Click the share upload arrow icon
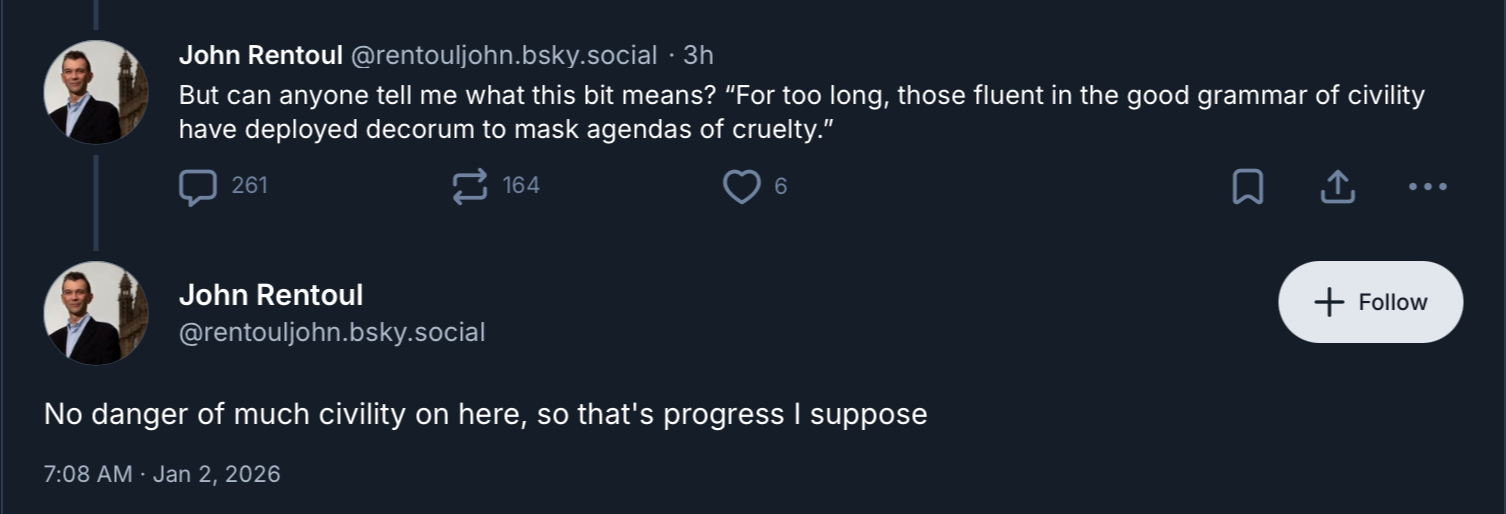 click(1338, 187)
